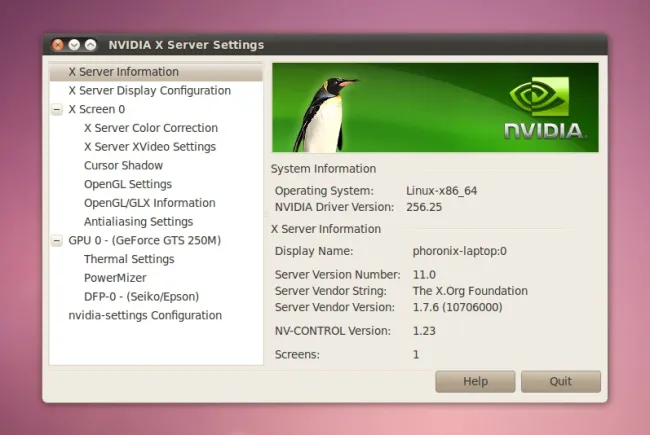Open the PowerMizer page
This screenshot has height=435, width=650.
[x=114, y=278]
